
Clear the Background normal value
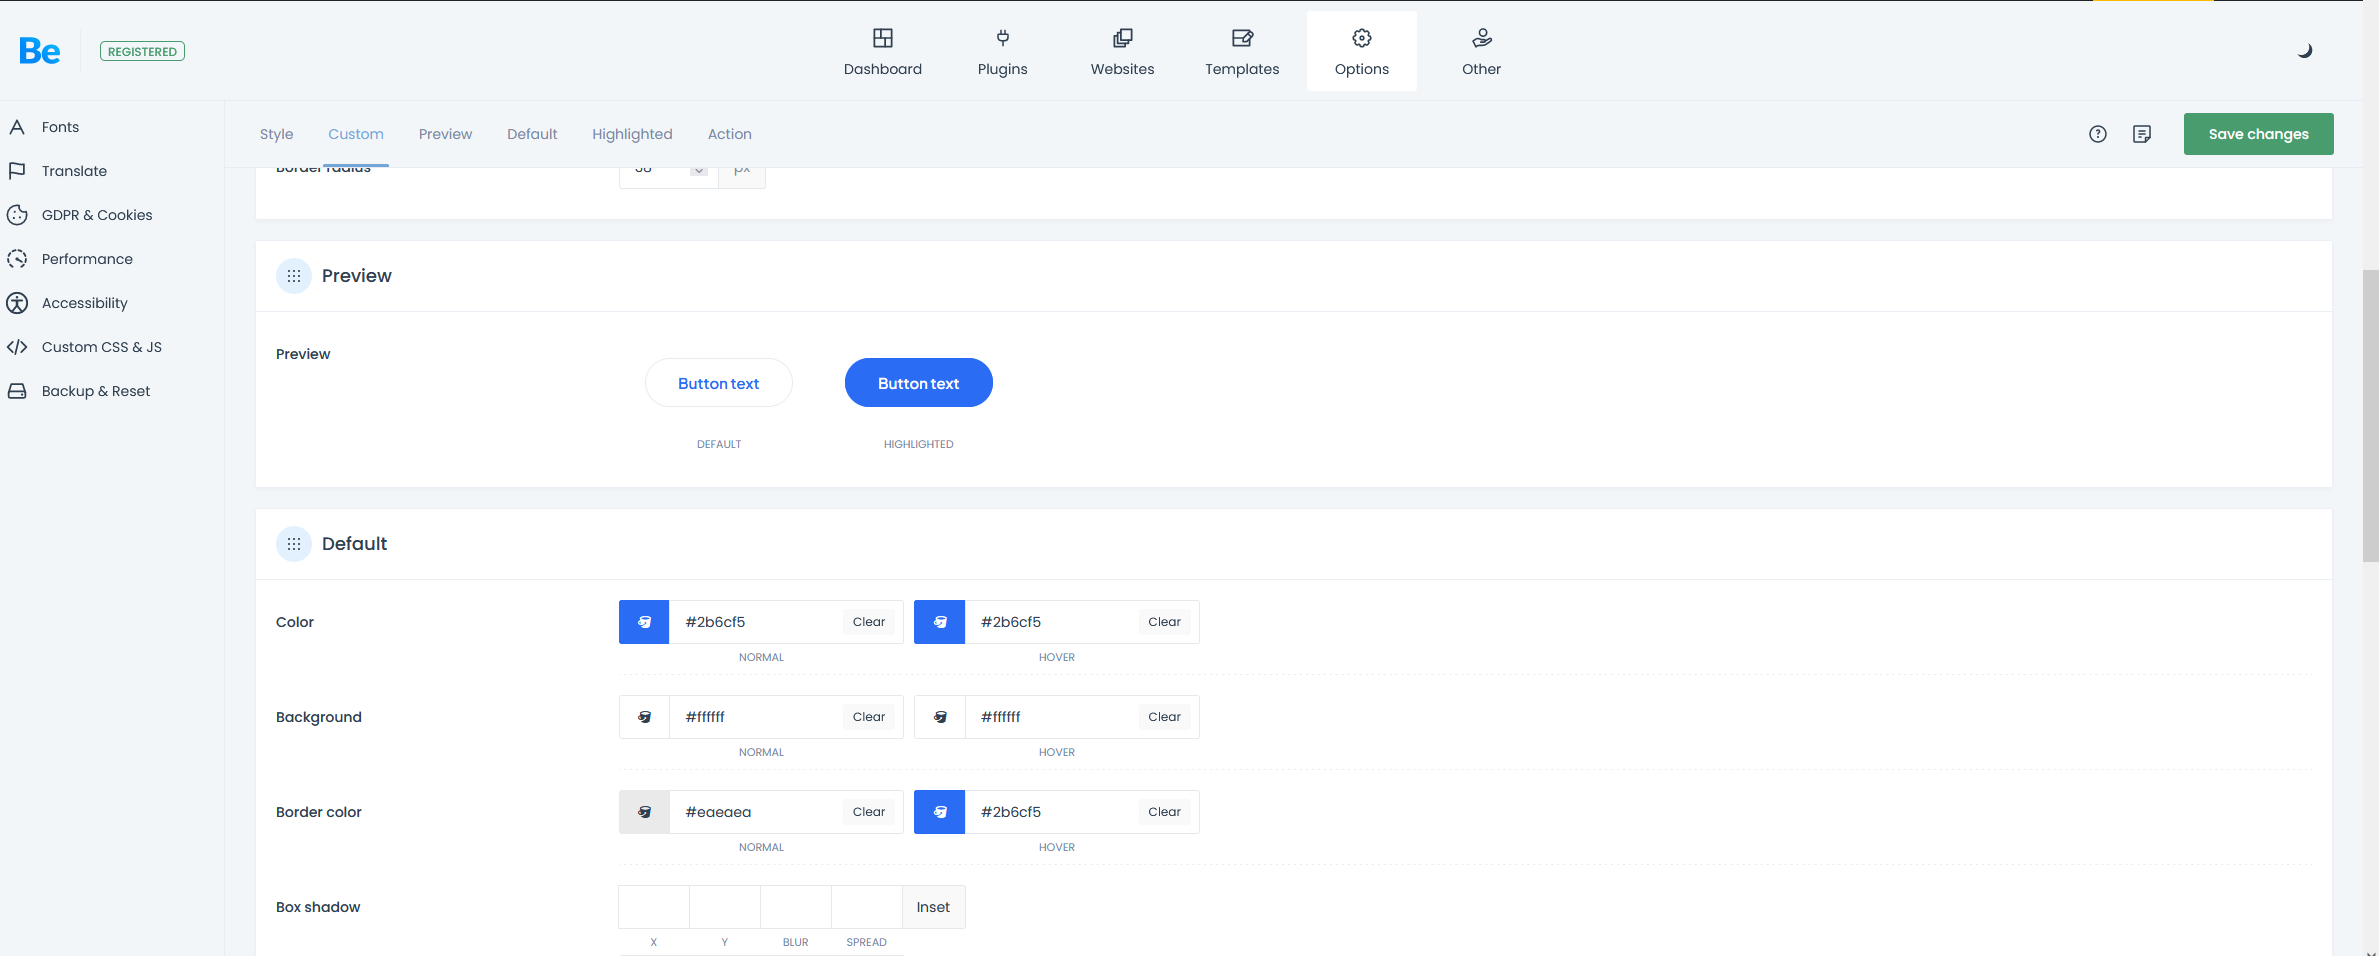(x=869, y=717)
